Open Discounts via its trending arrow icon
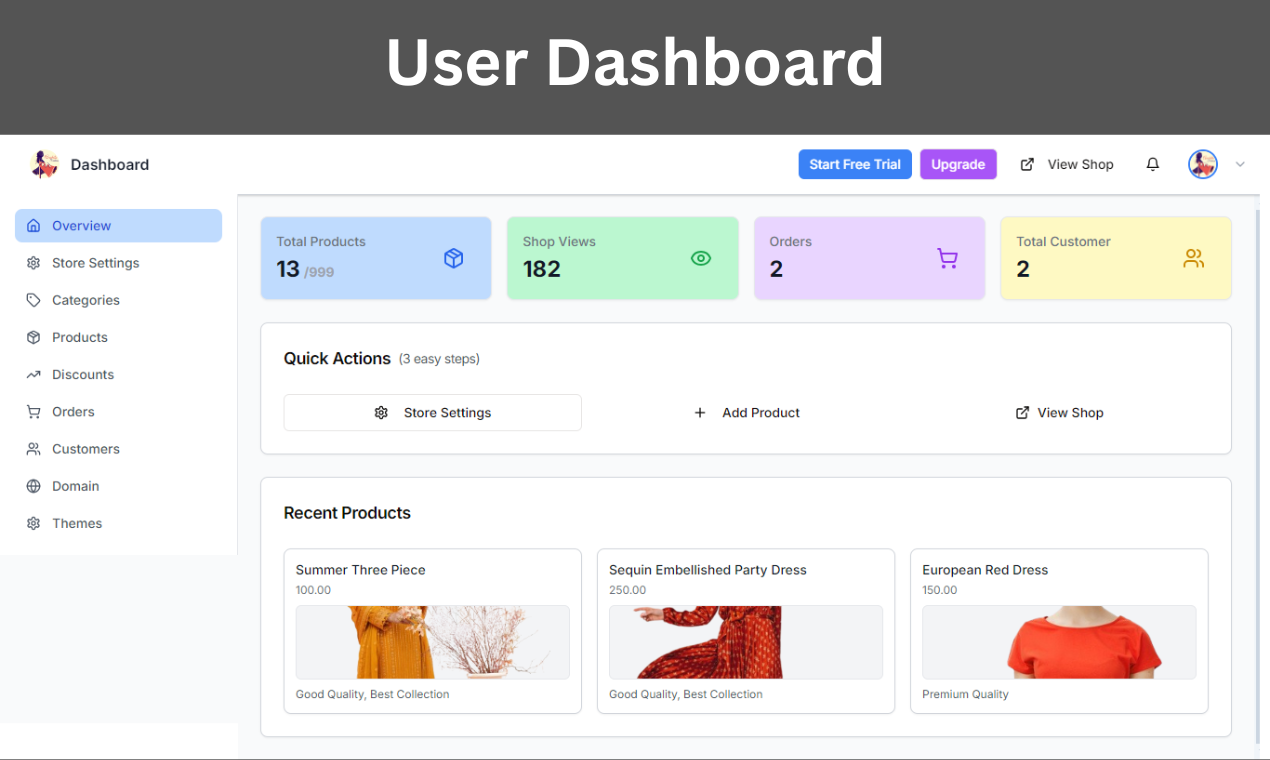1270x760 pixels. pyautogui.click(x=33, y=374)
